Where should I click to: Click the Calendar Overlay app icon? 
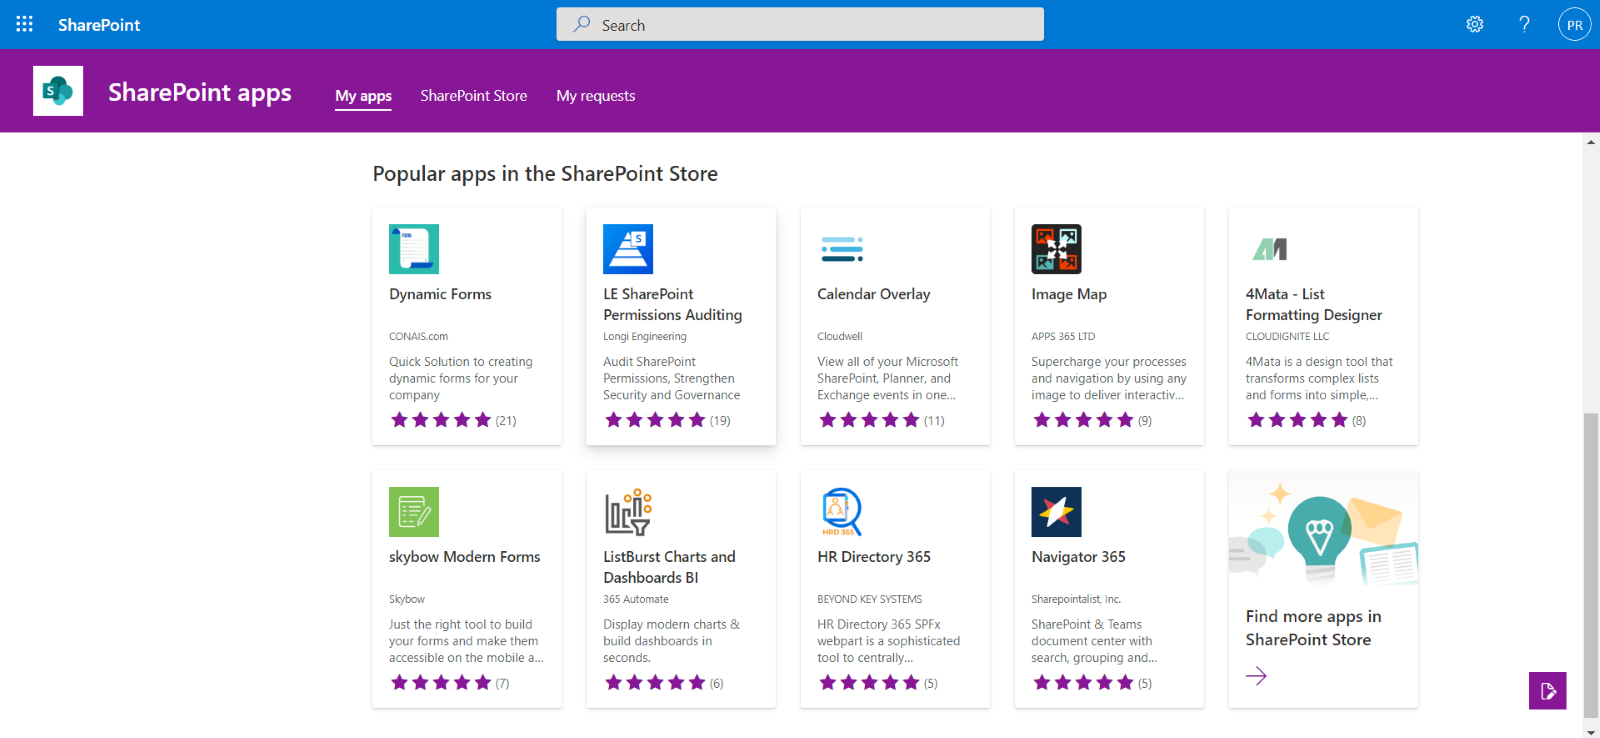click(842, 249)
